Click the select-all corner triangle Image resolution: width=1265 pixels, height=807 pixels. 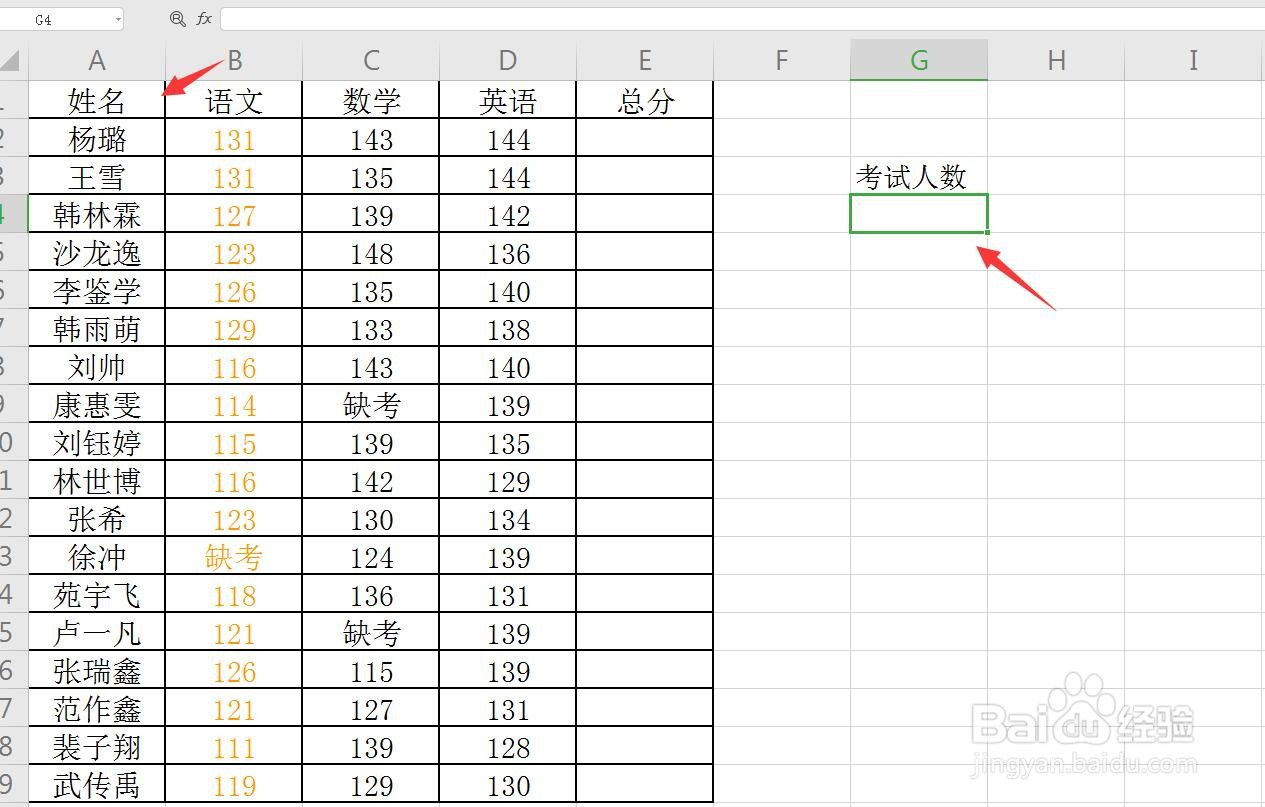(x=10, y=61)
